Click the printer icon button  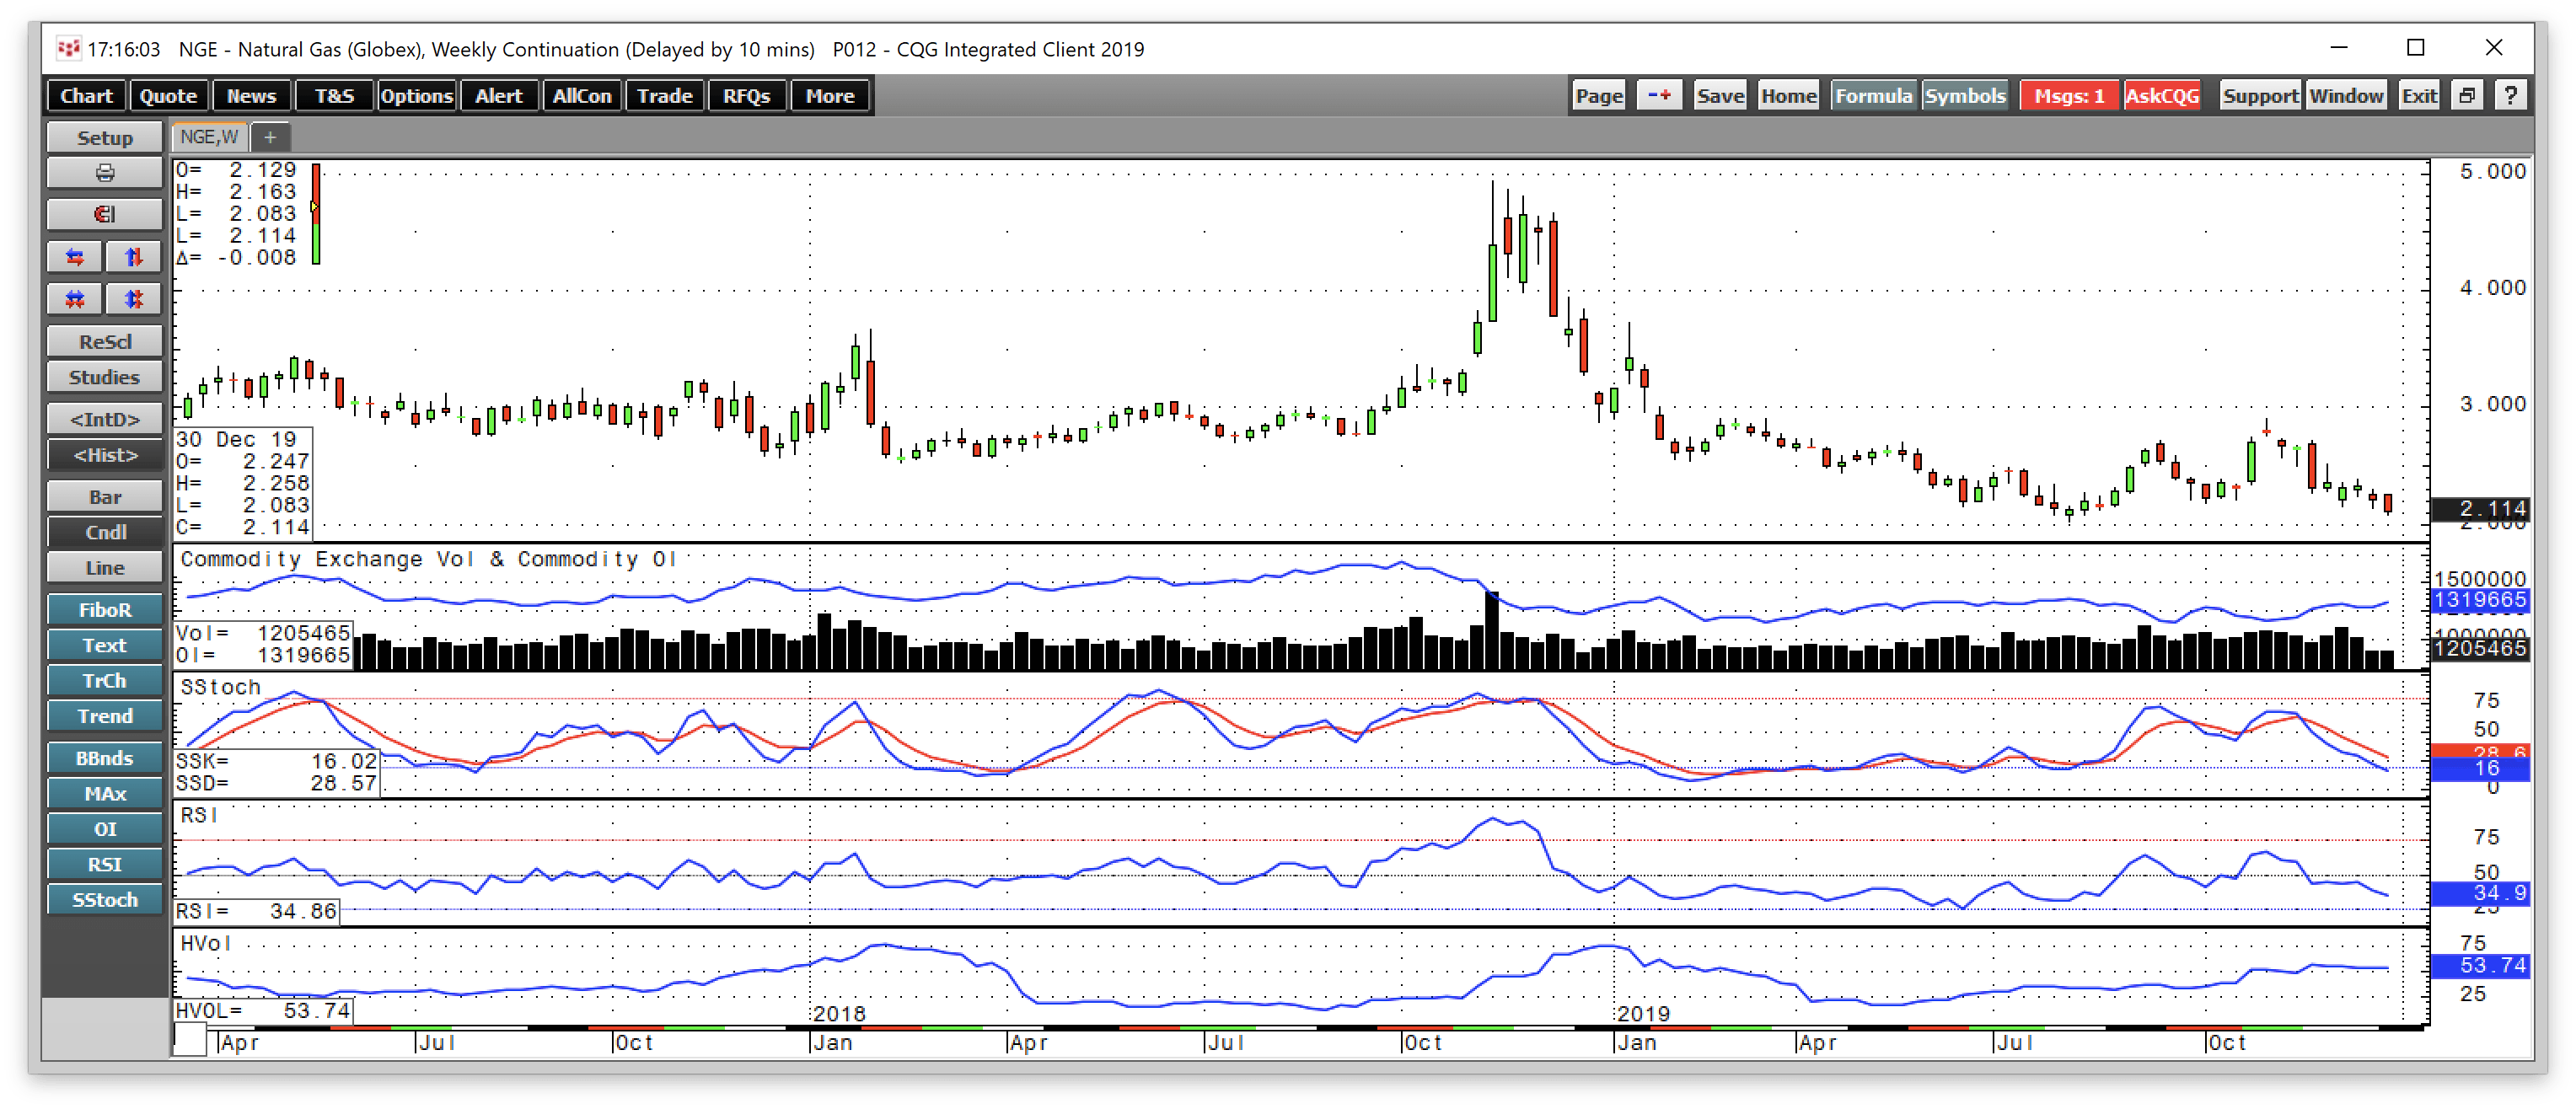coord(104,173)
